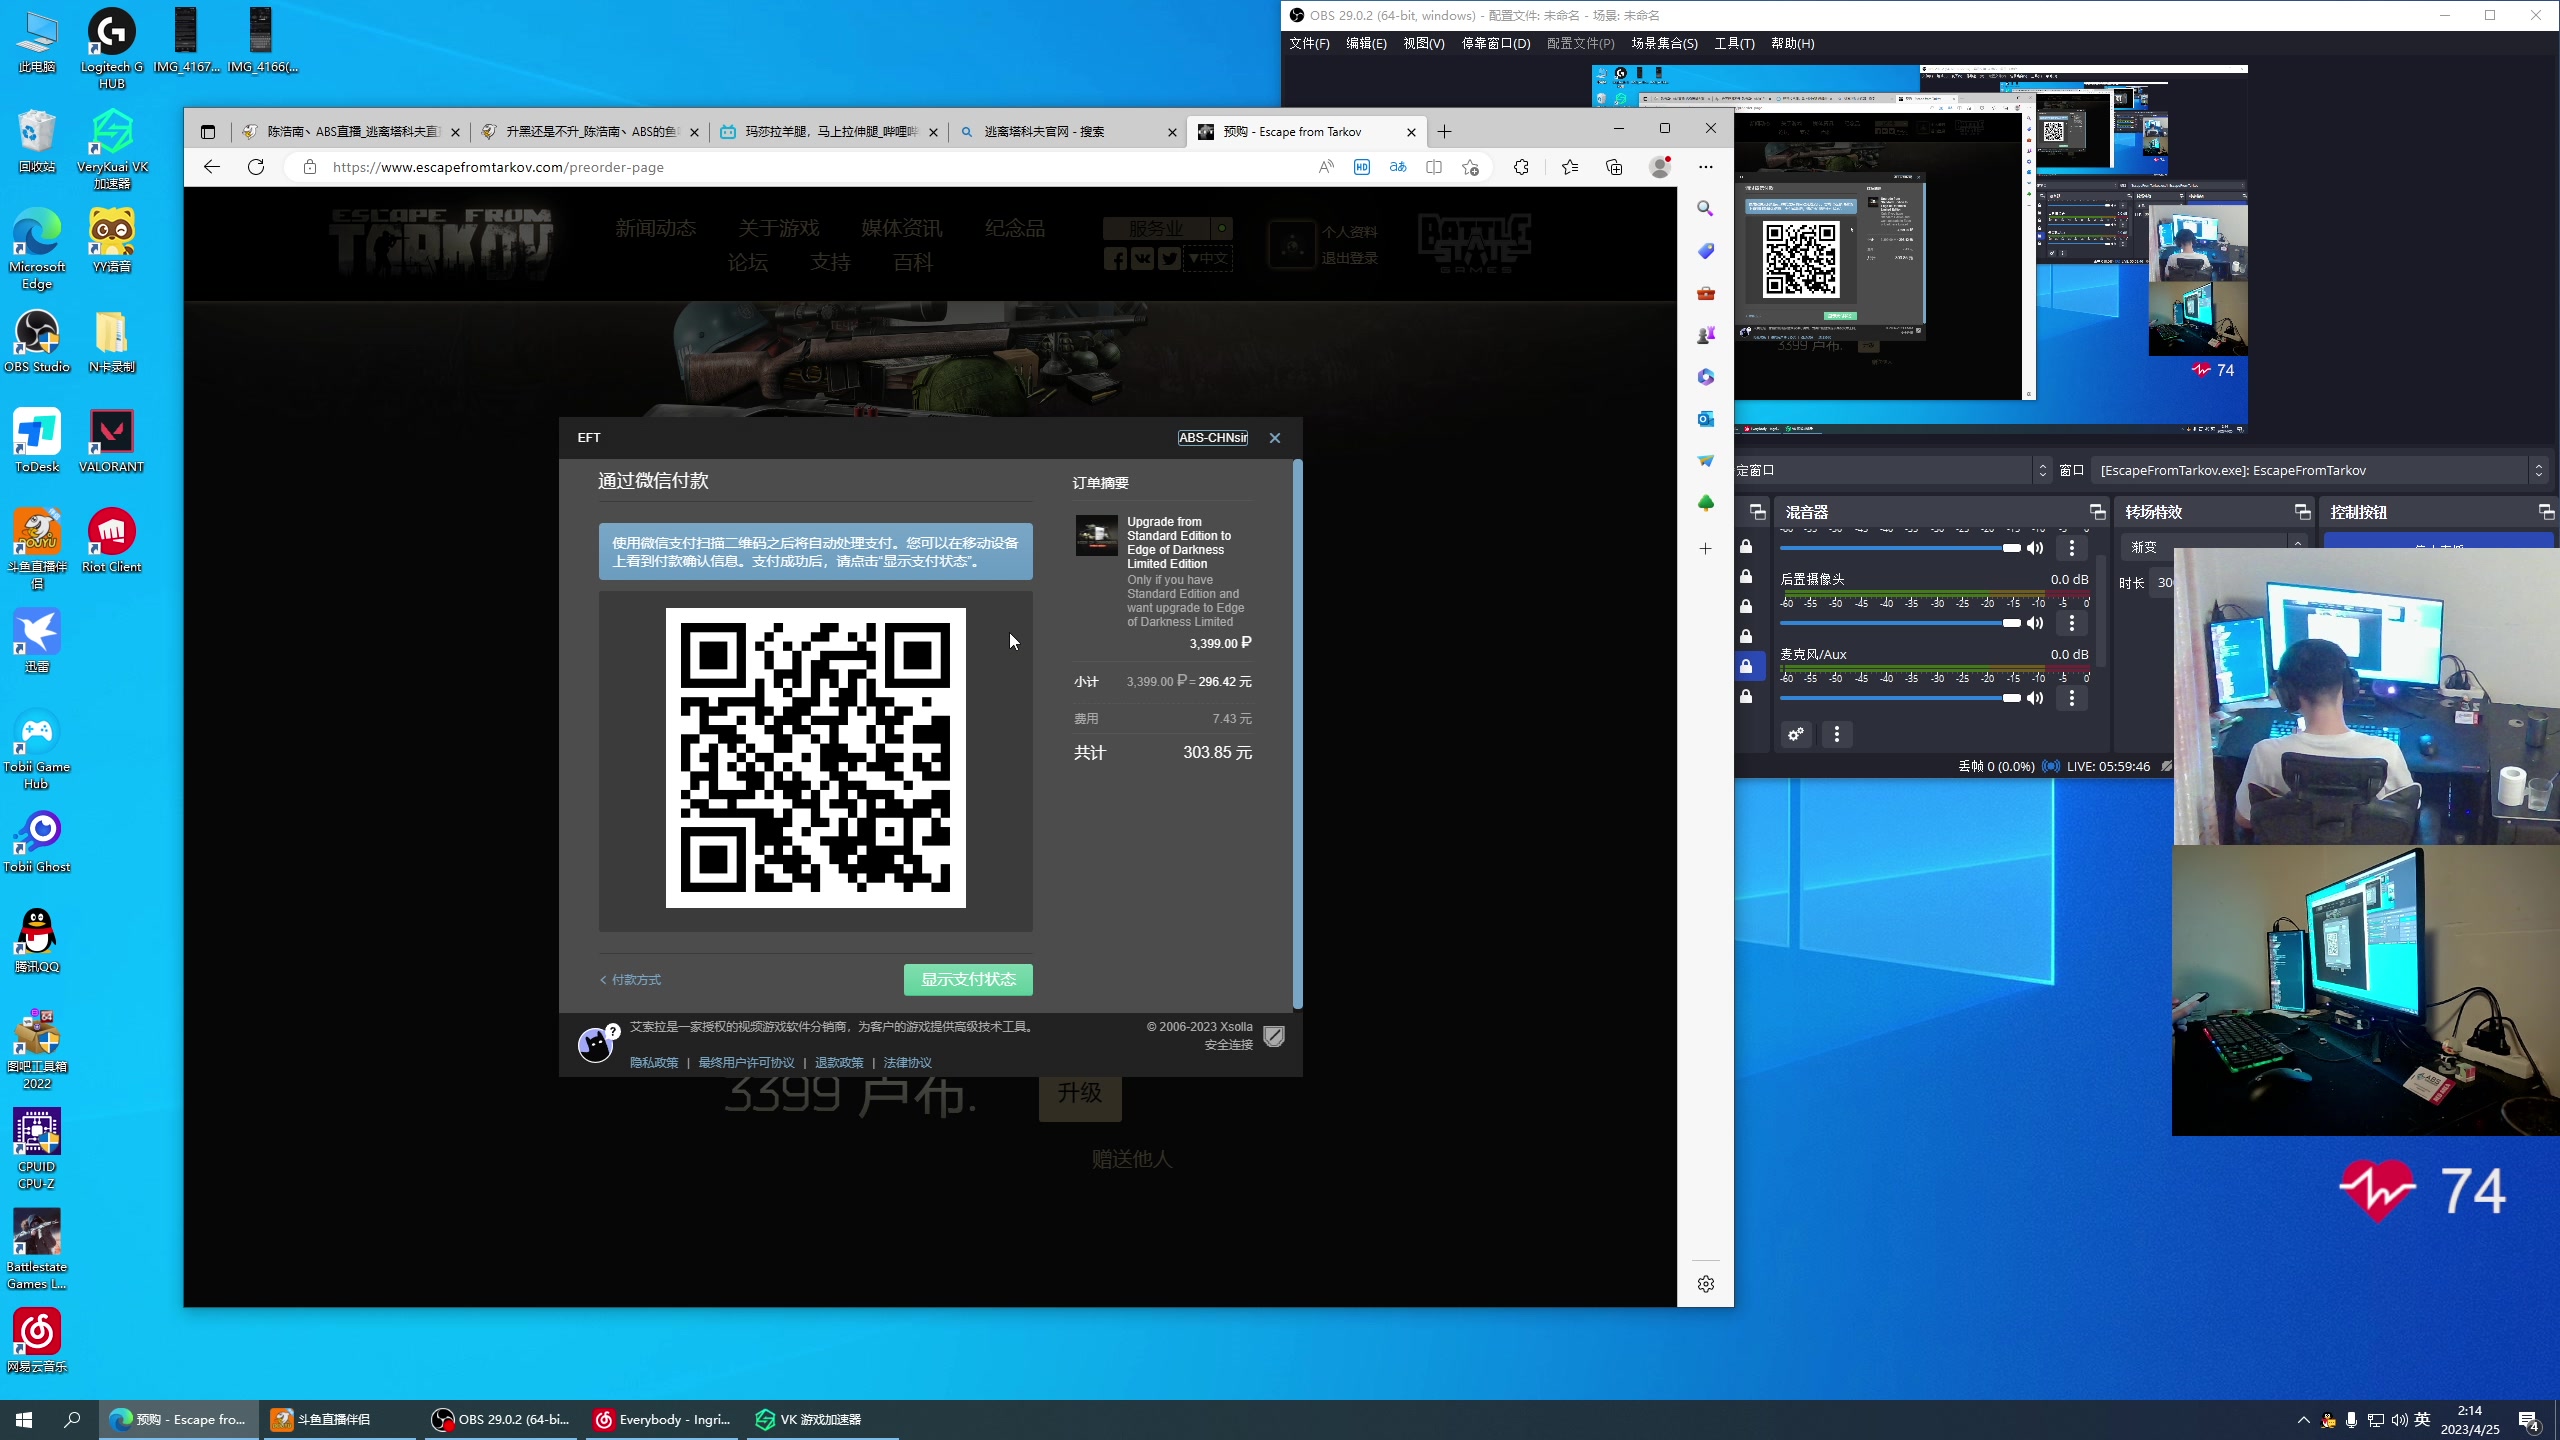Open the Edge sidebar Search icon
This screenshot has height=1440, width=2560.
pyautogui.click(x=1706, y=209)
